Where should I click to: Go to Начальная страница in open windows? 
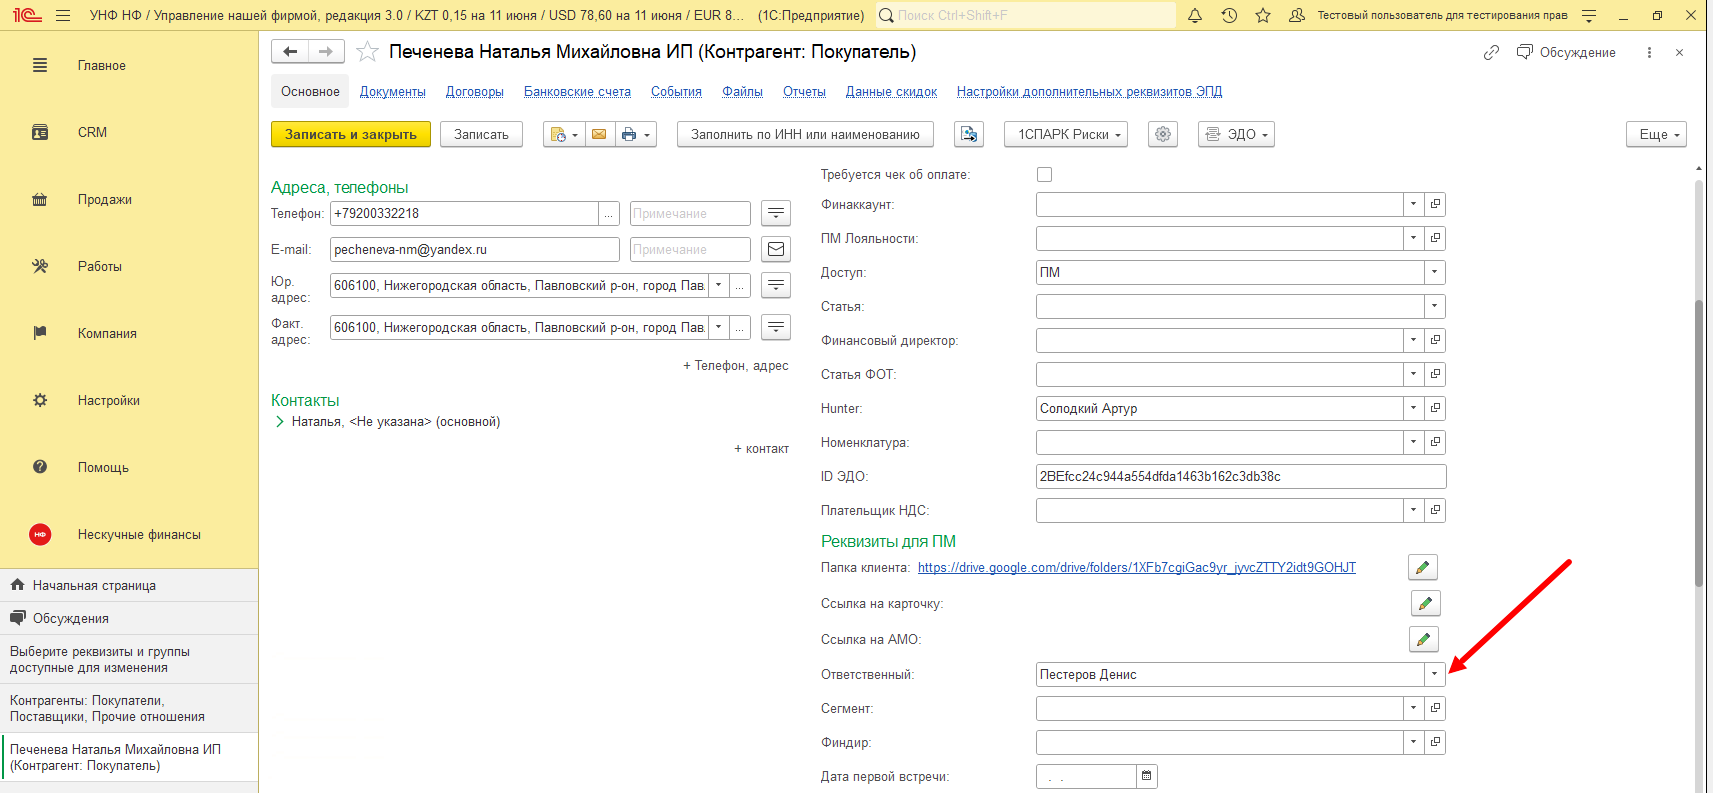pyautogui.click(x=129, y=585)
